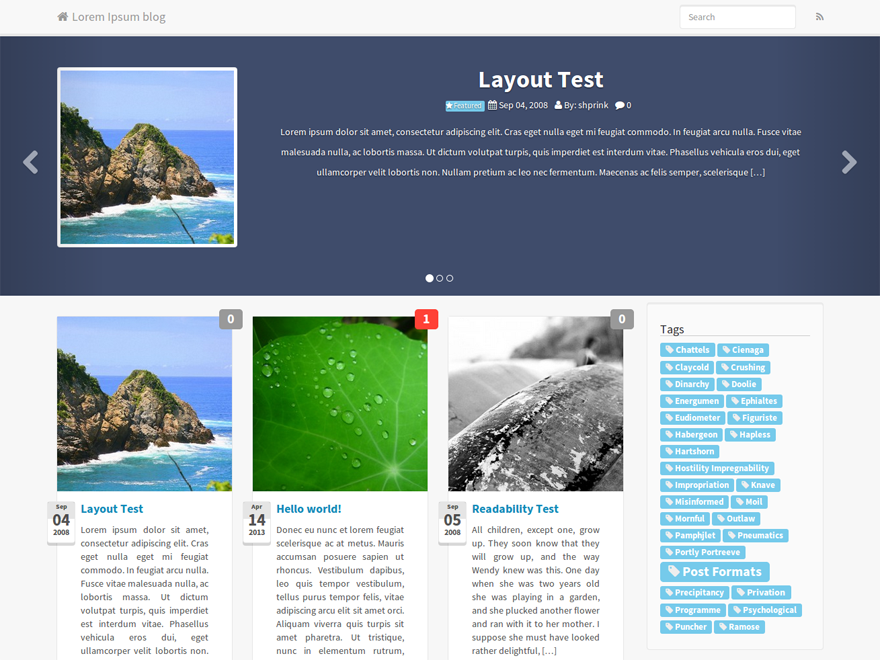Focus the Search input field

tap(737, 17)
